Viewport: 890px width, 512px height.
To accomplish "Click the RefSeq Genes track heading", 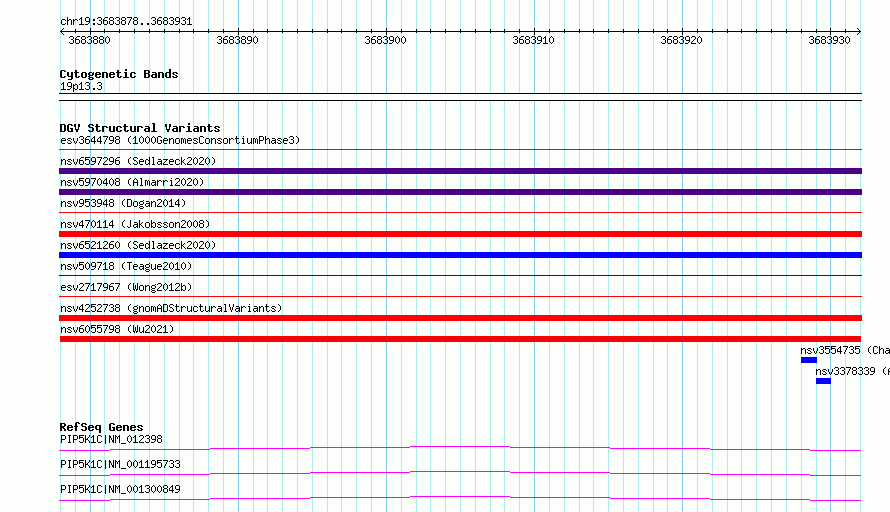I will (x=101, y=427).
